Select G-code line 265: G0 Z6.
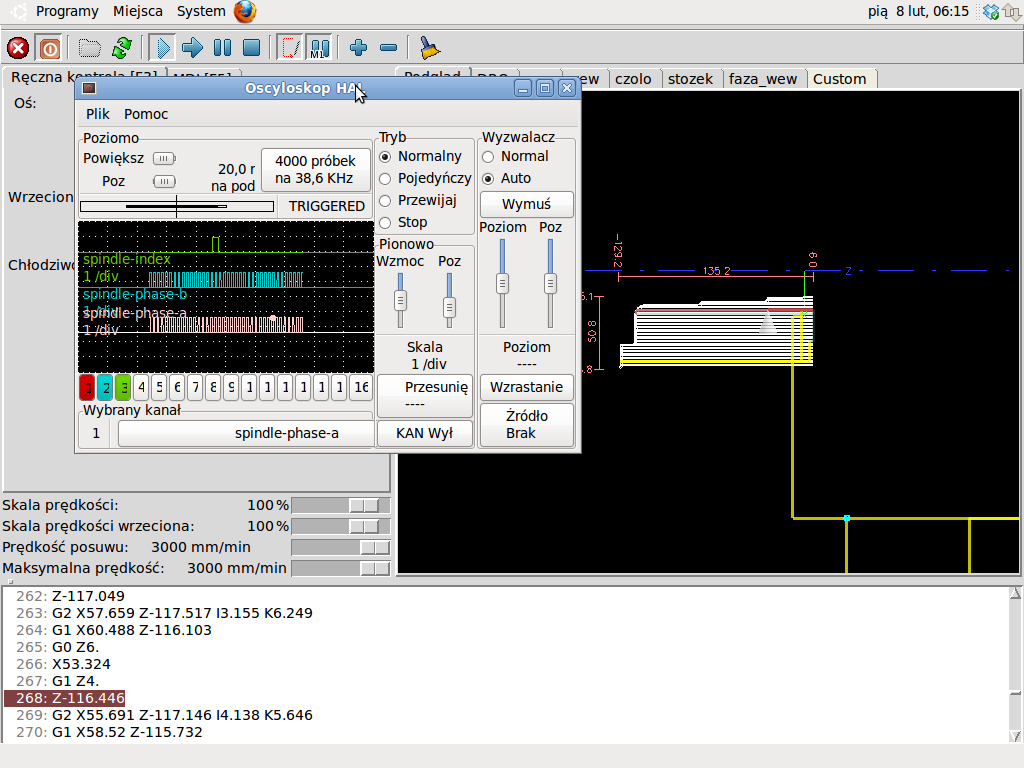Image resolution: width=1024 pixels, height=768 pixels. (57, 647)
